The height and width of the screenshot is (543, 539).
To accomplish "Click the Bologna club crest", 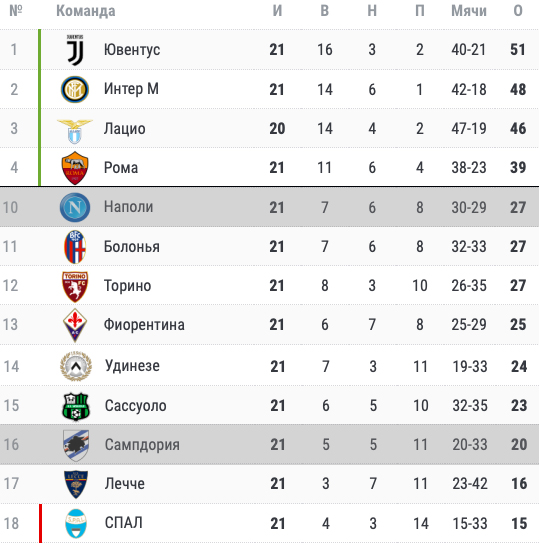I will pyautogui.click(x=75, y=247).
